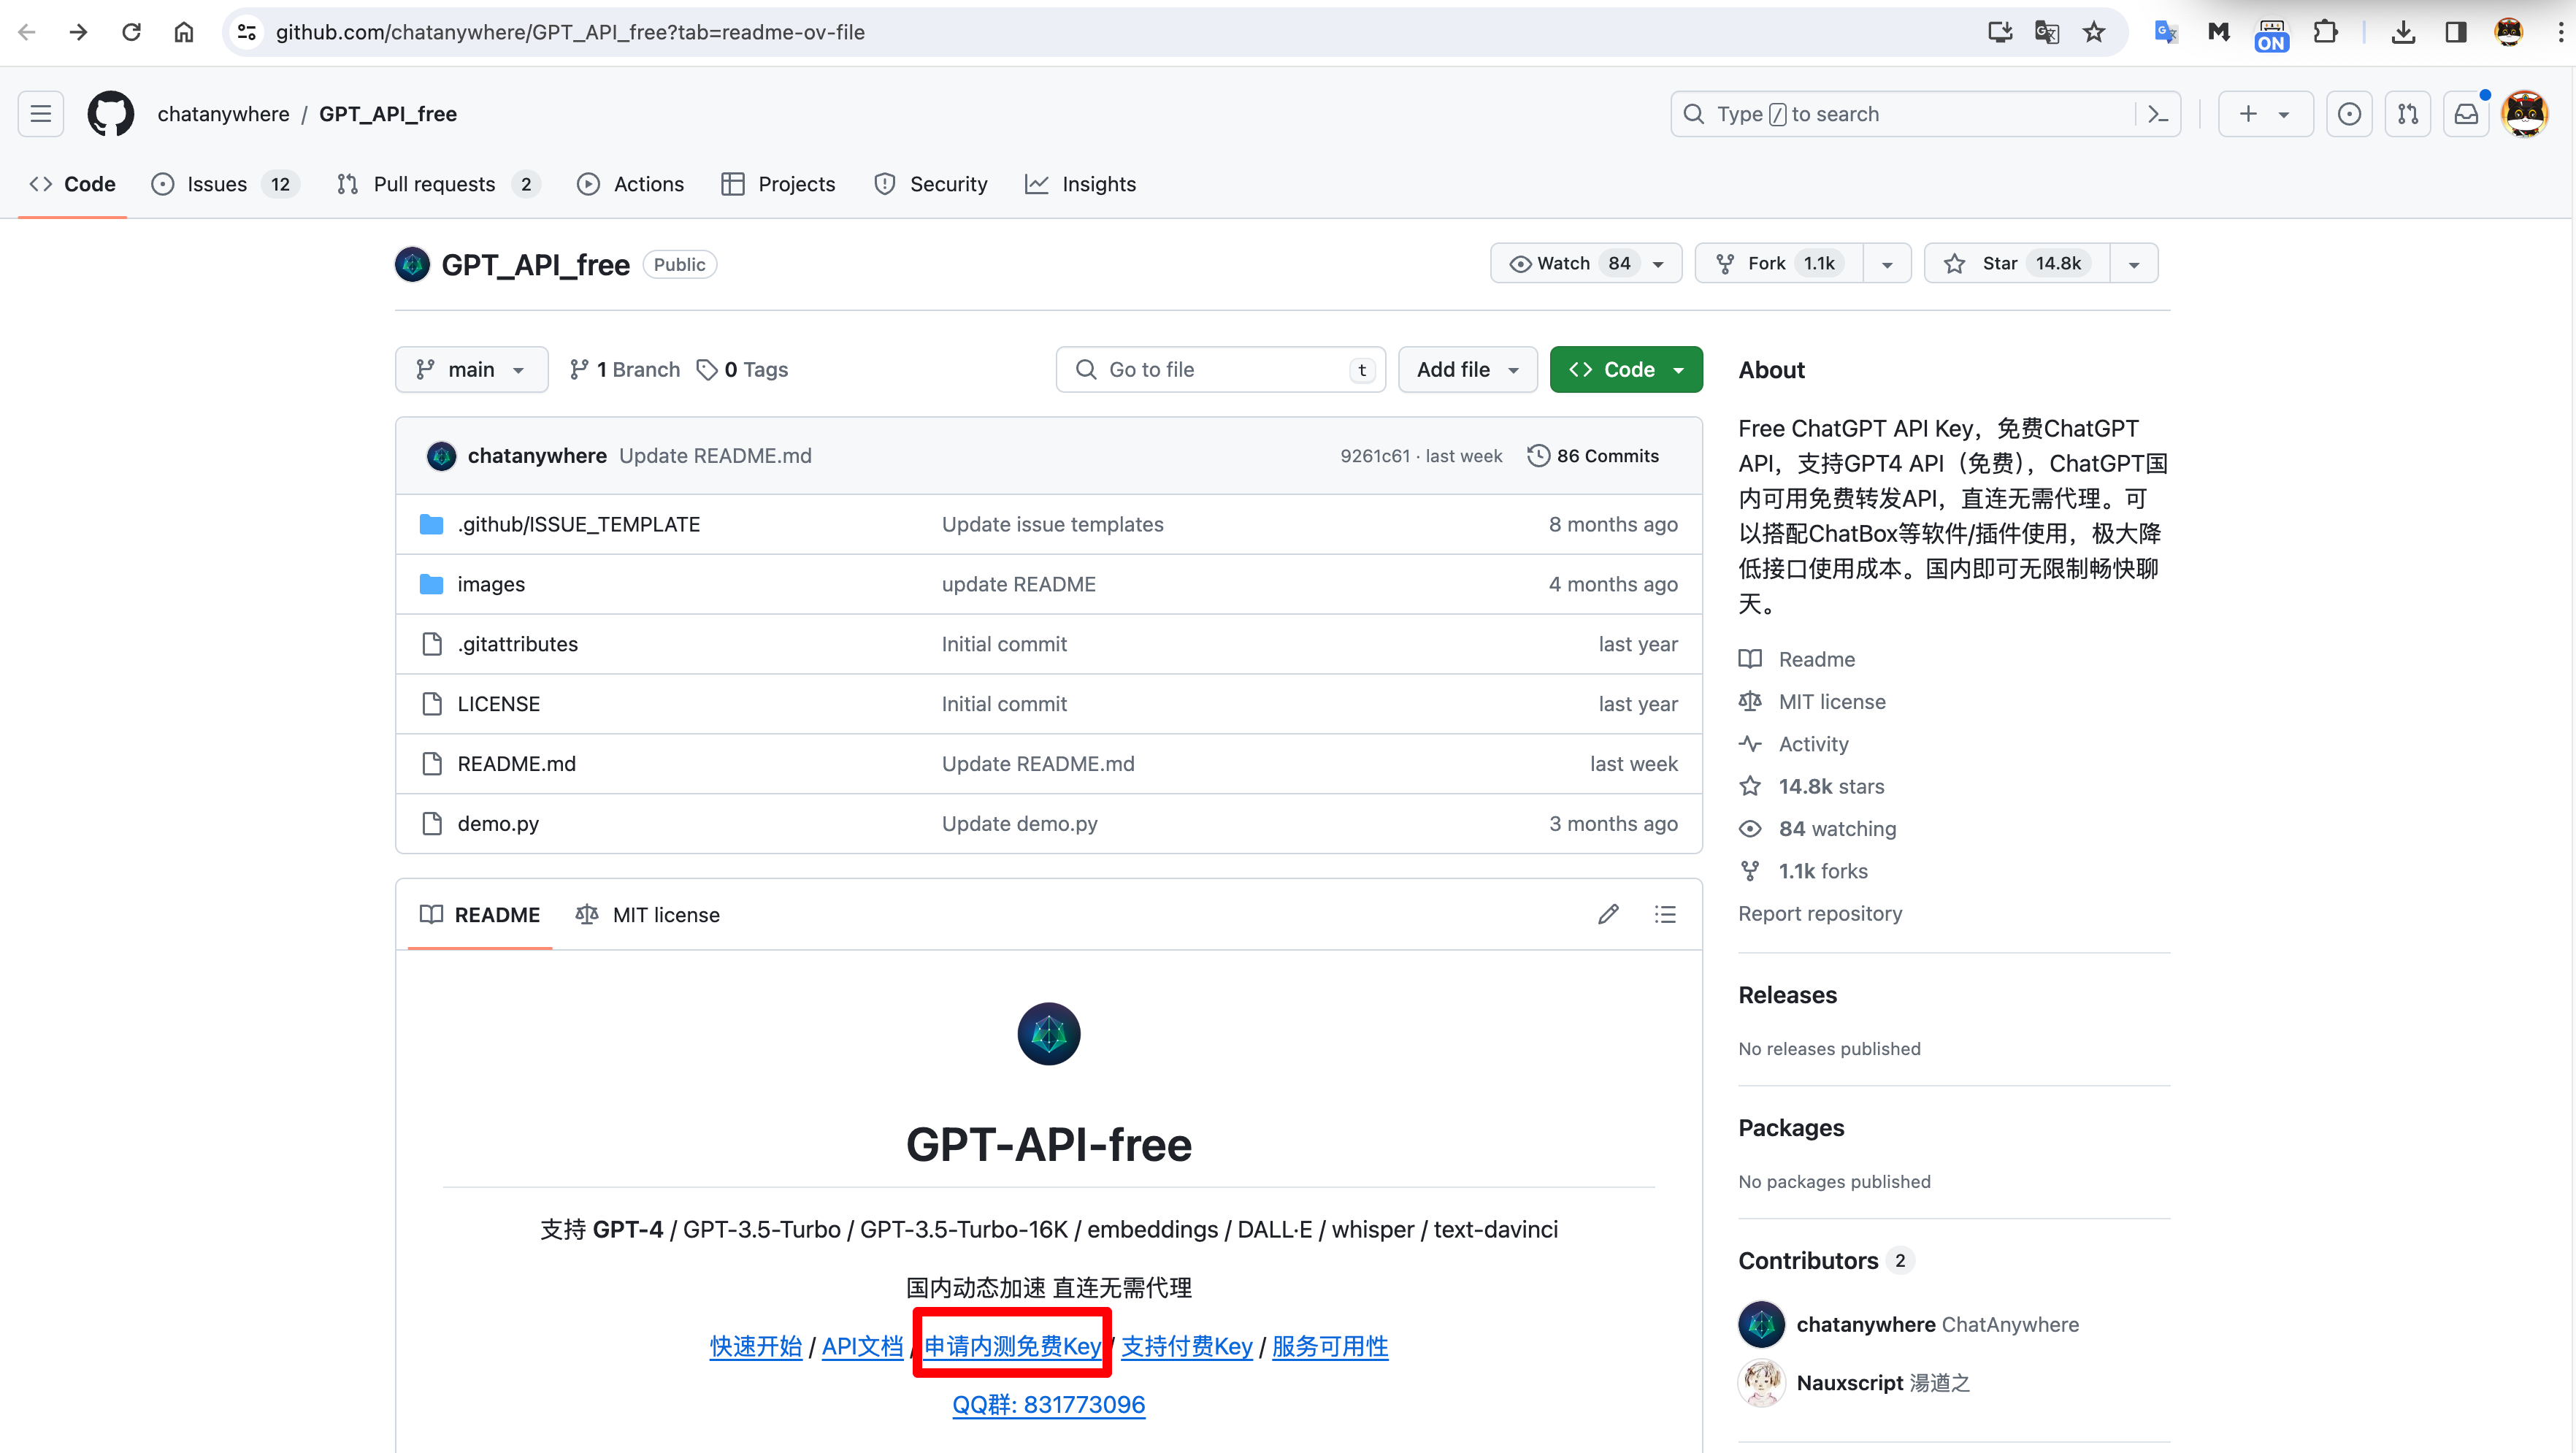Switch to the MIT license tab in README
Image resolution: width=2576 pixels, height=1453 pixels.
tap(648, 915)
